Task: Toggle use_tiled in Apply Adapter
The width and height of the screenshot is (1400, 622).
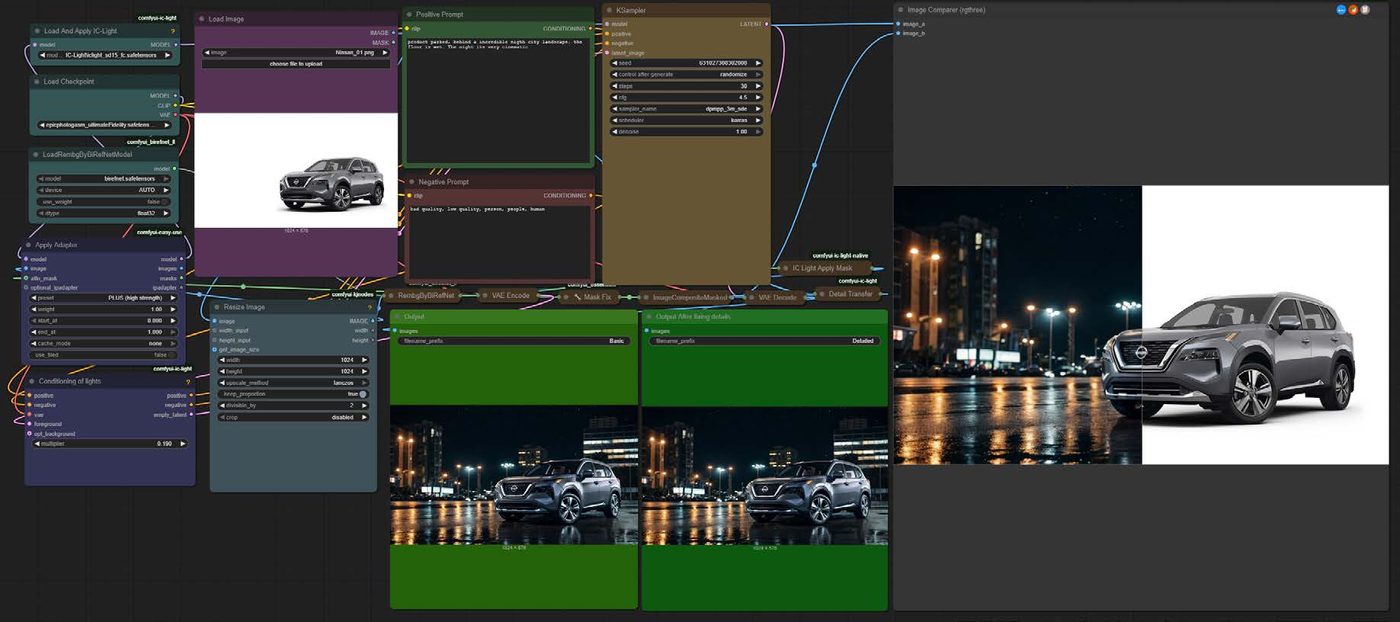Action: tap(104, 354)
